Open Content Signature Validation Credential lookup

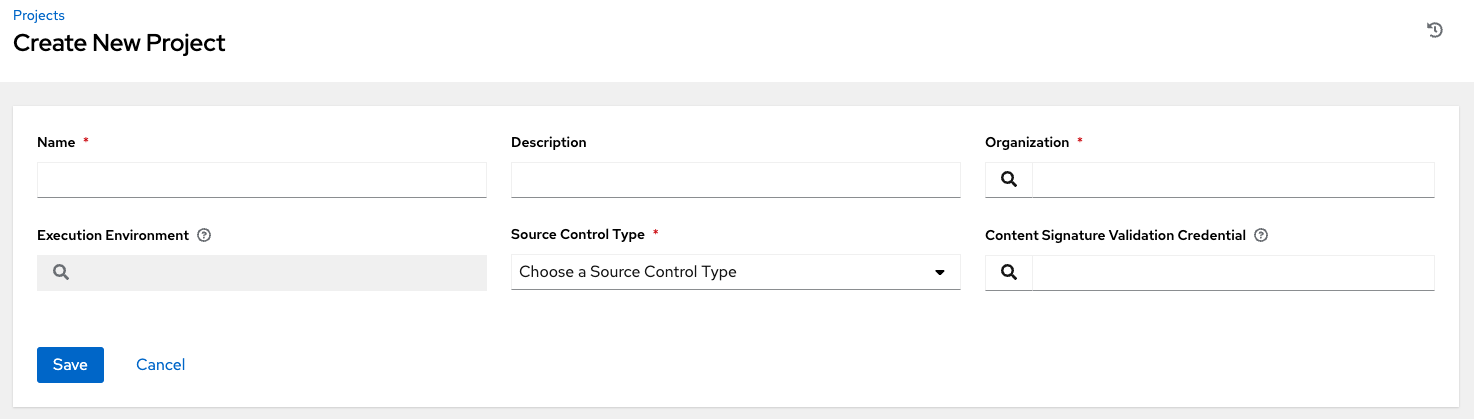pos(1009,272)
